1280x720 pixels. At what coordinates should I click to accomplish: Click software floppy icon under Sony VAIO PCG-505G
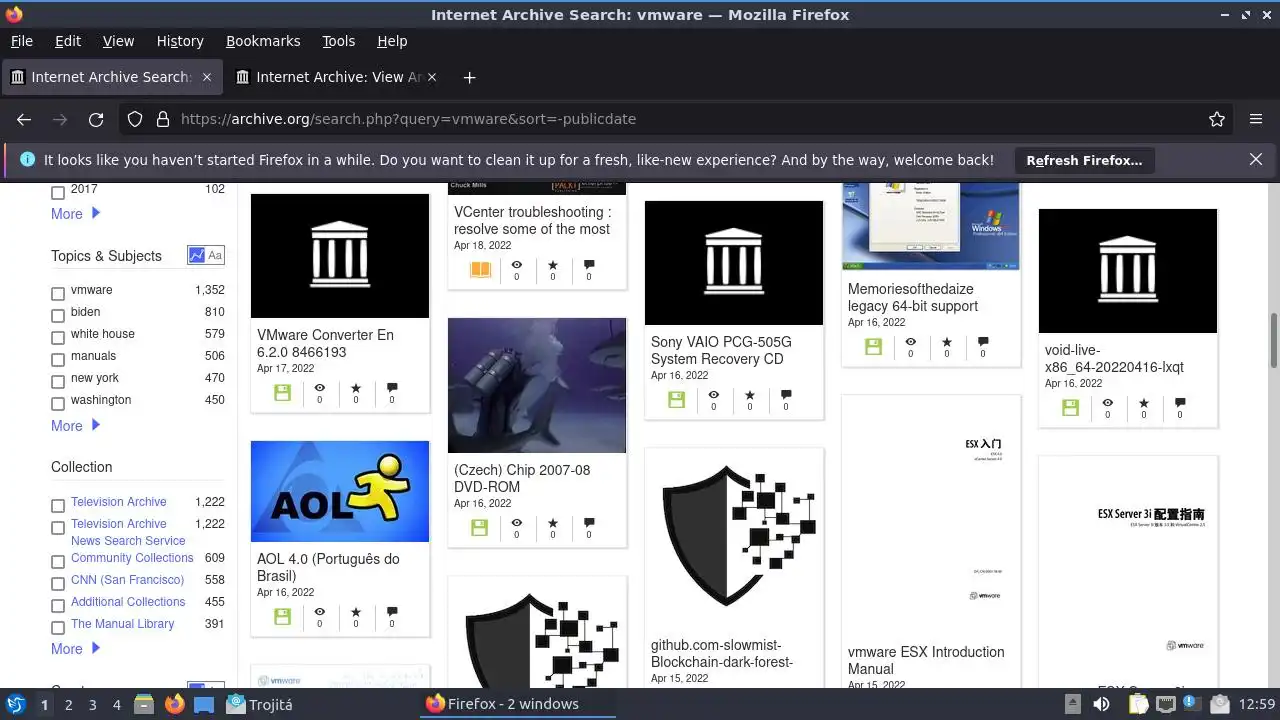tap(676, 400)
